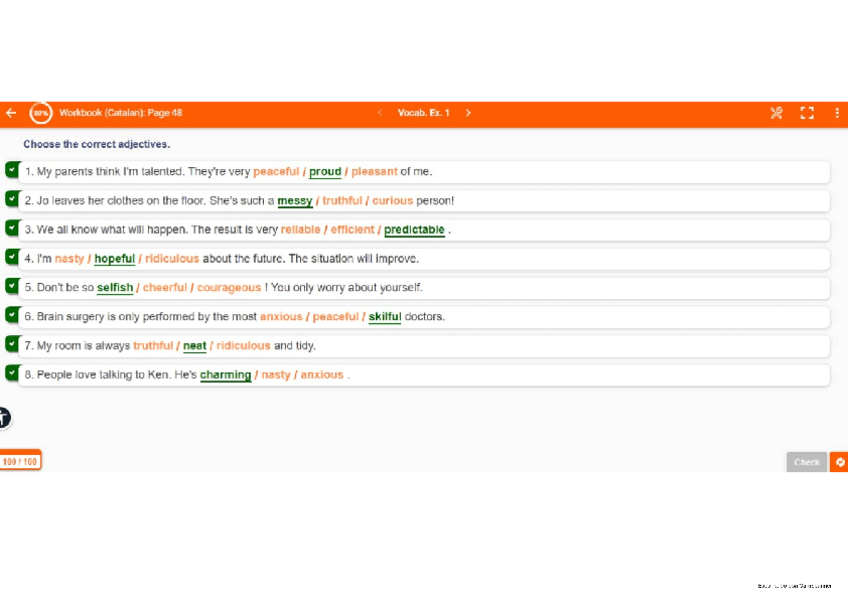Select 'peaceful' in sentence 6
This screenshot has height=599, width=848.
pos(335,317)
